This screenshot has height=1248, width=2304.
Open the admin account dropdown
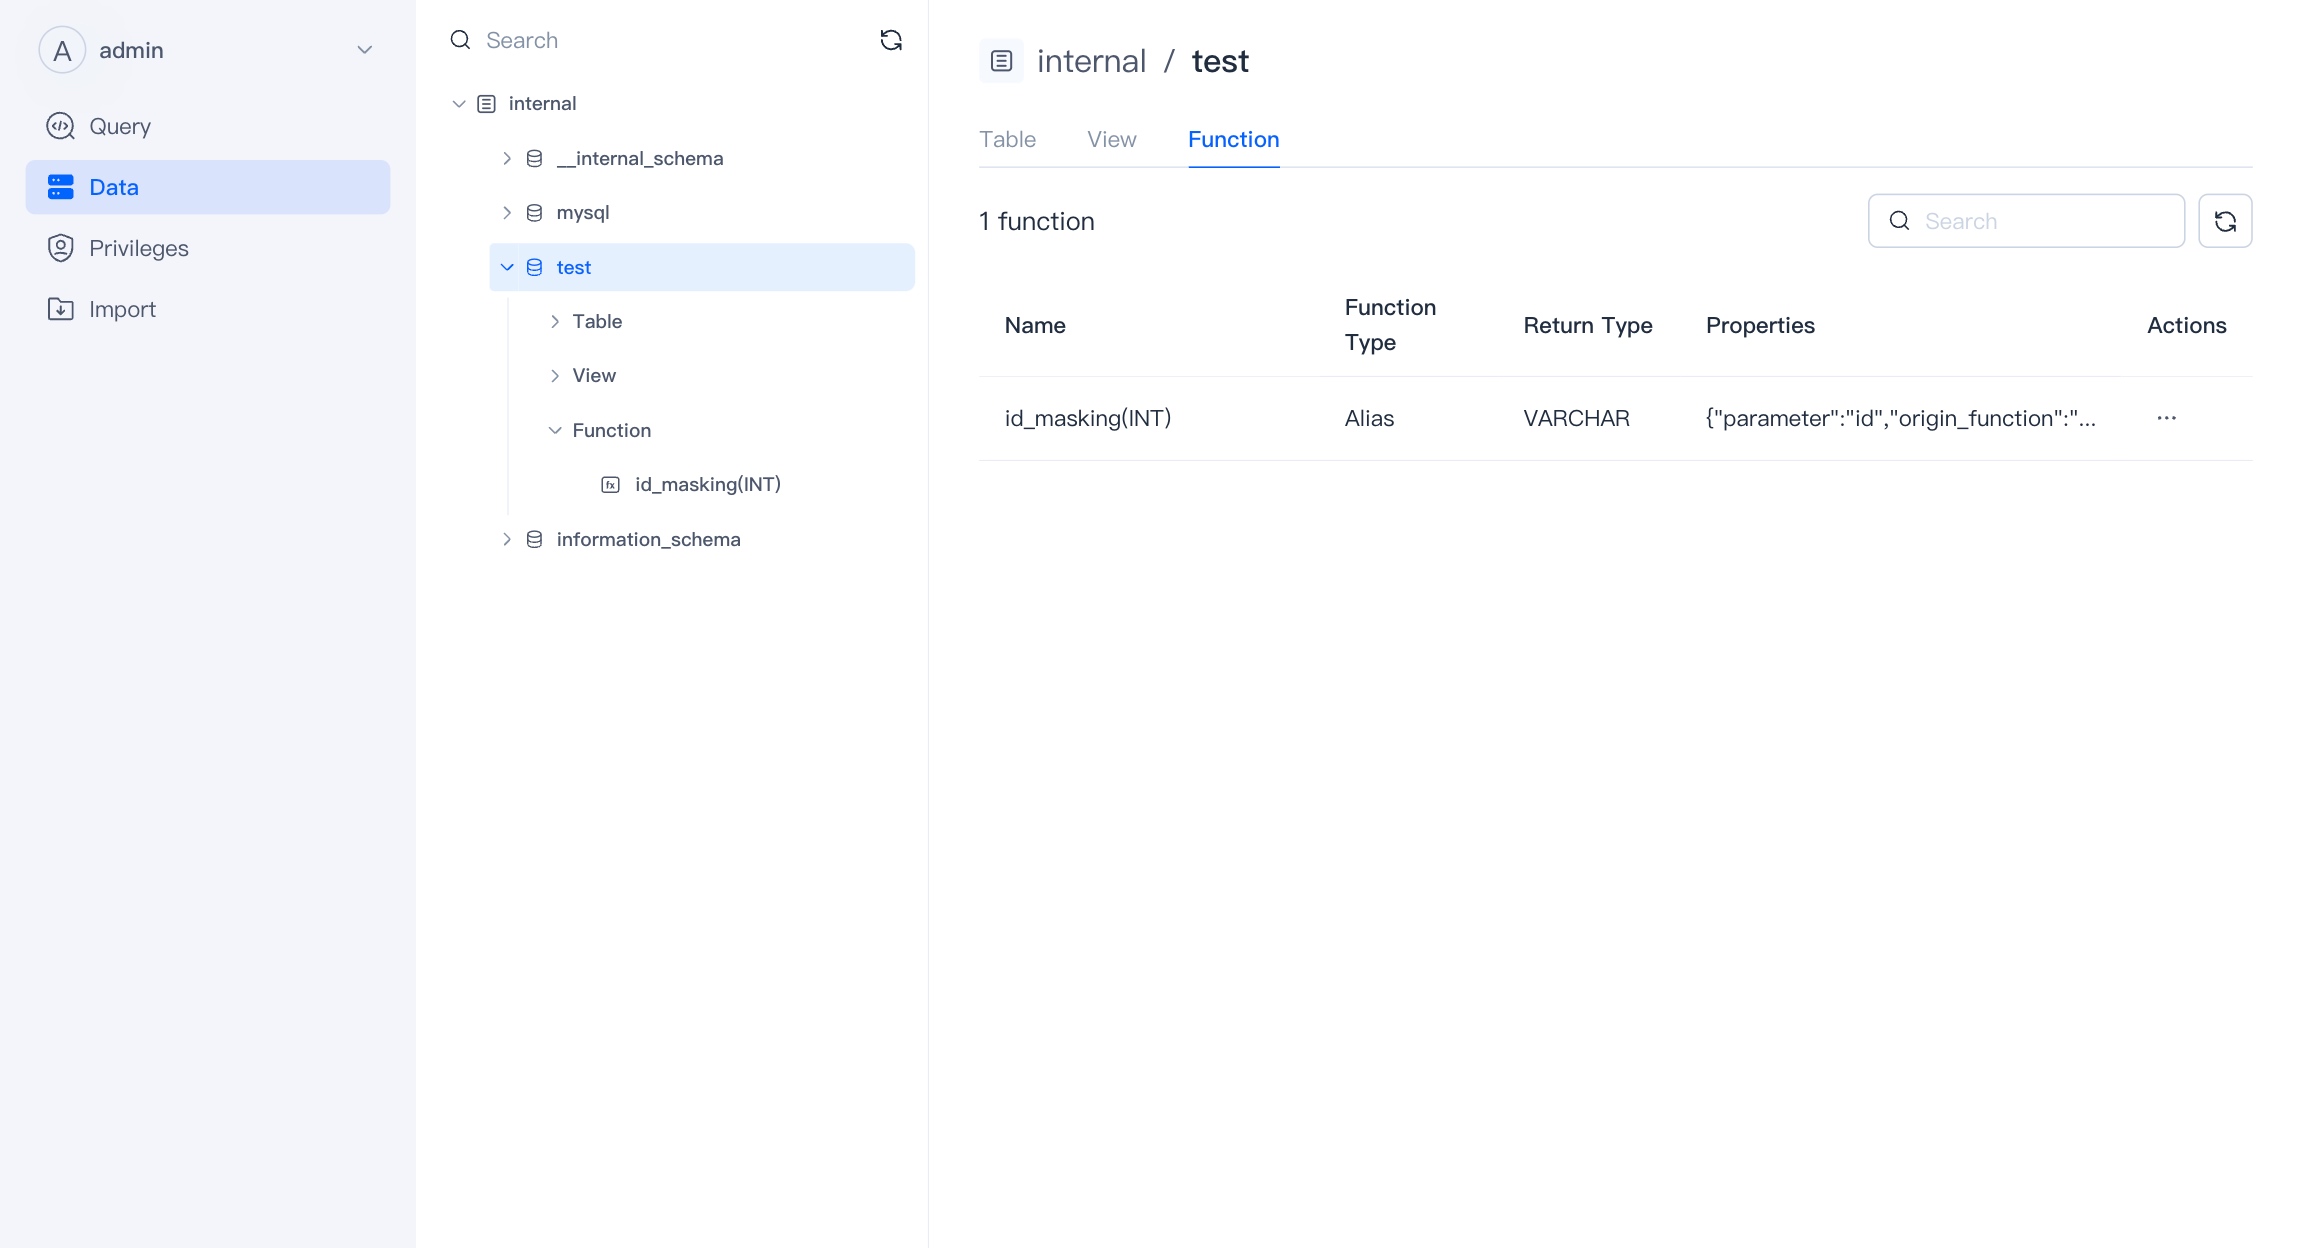point(364,50)
